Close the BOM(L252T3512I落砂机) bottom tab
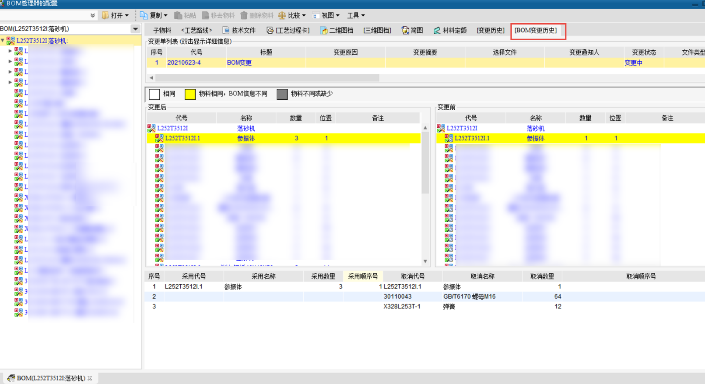Screen dimensions: 705x384 coord(90,378)
